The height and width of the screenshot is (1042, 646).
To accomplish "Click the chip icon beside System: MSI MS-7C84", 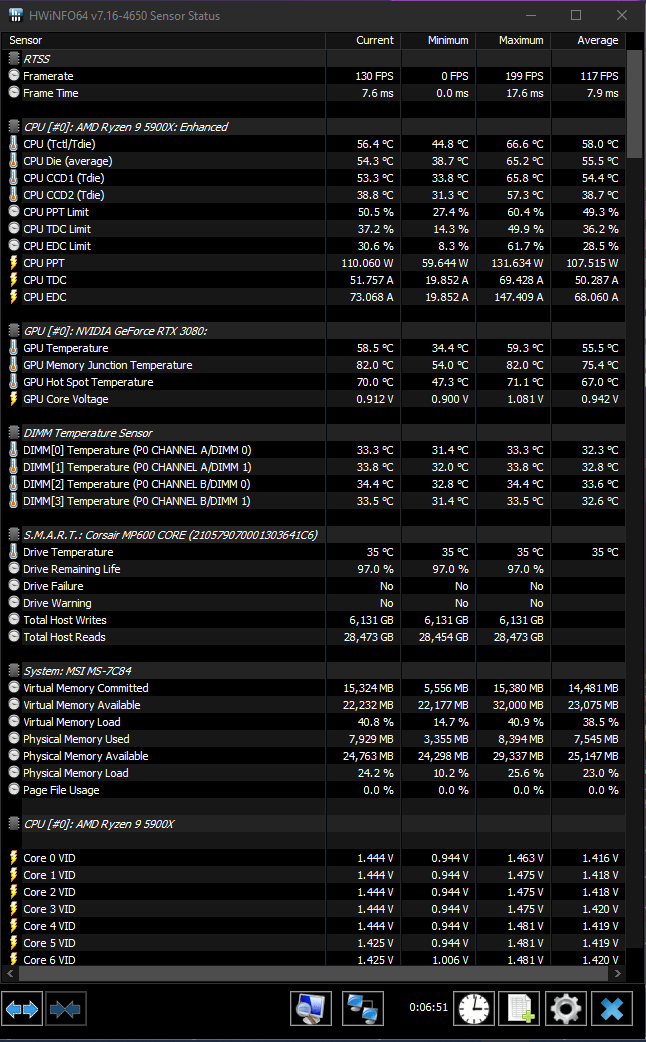I will point(14,671).
